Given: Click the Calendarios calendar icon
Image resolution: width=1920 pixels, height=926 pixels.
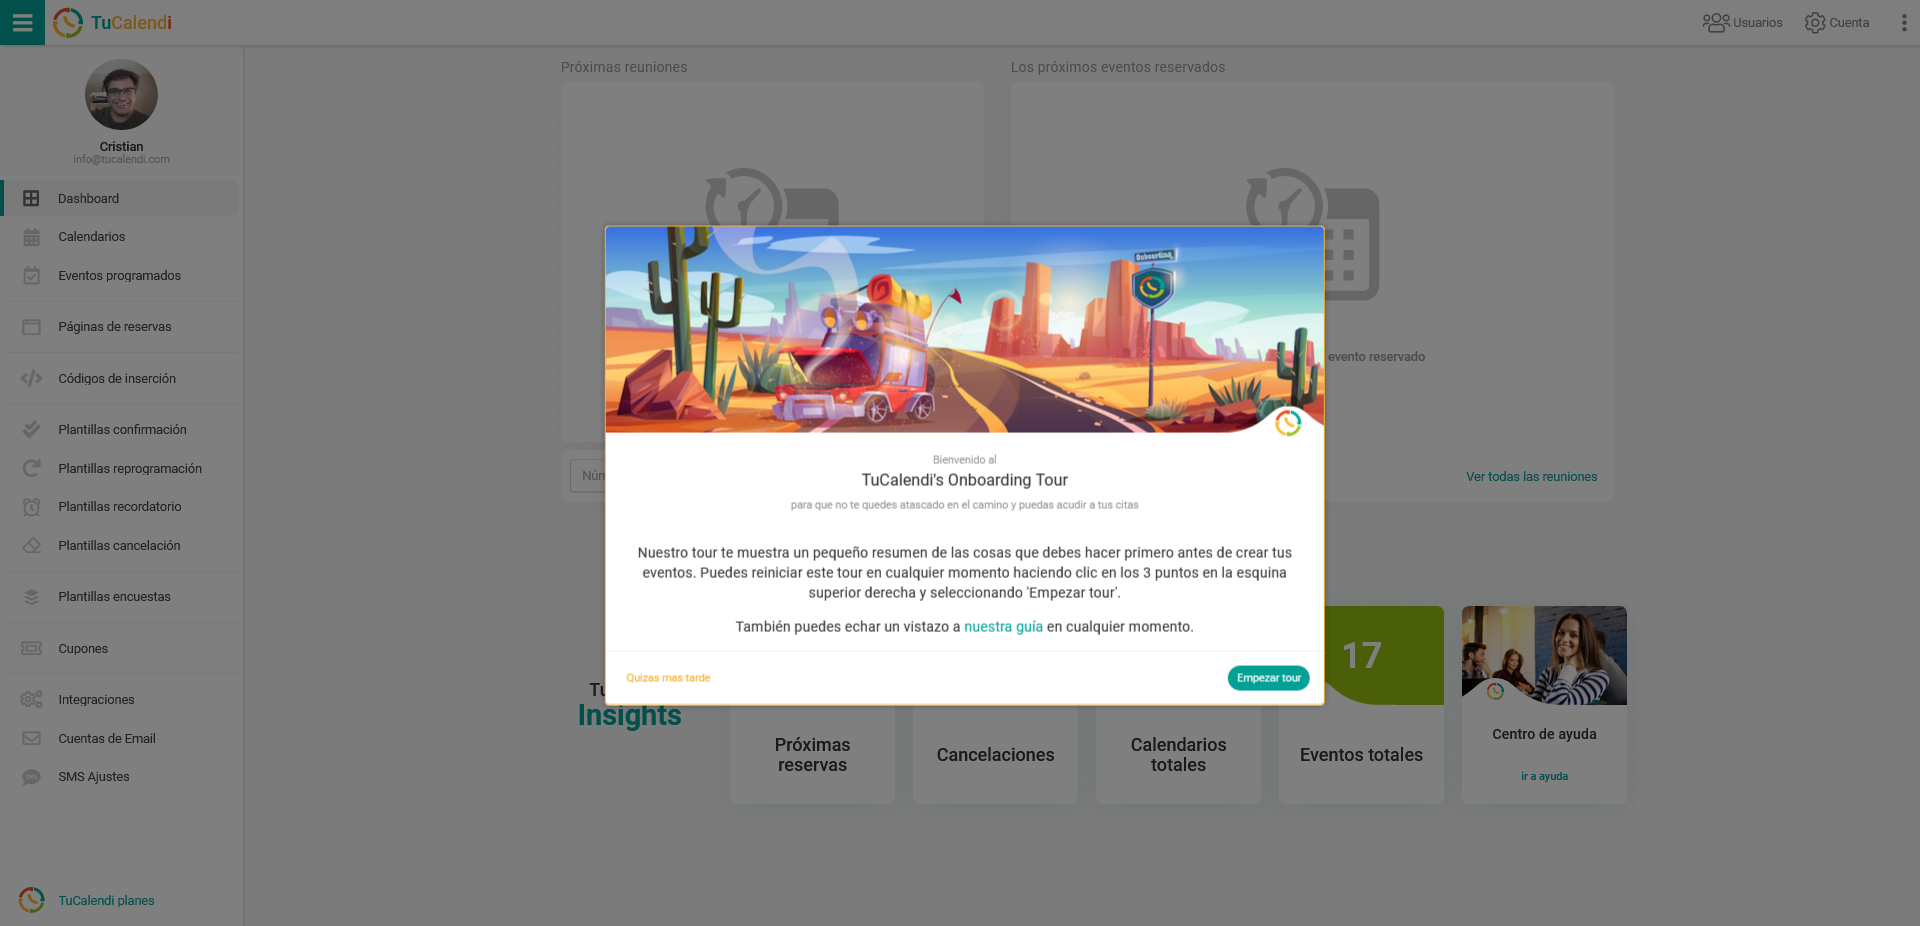Looking at the screenshot, I should 31,237.
